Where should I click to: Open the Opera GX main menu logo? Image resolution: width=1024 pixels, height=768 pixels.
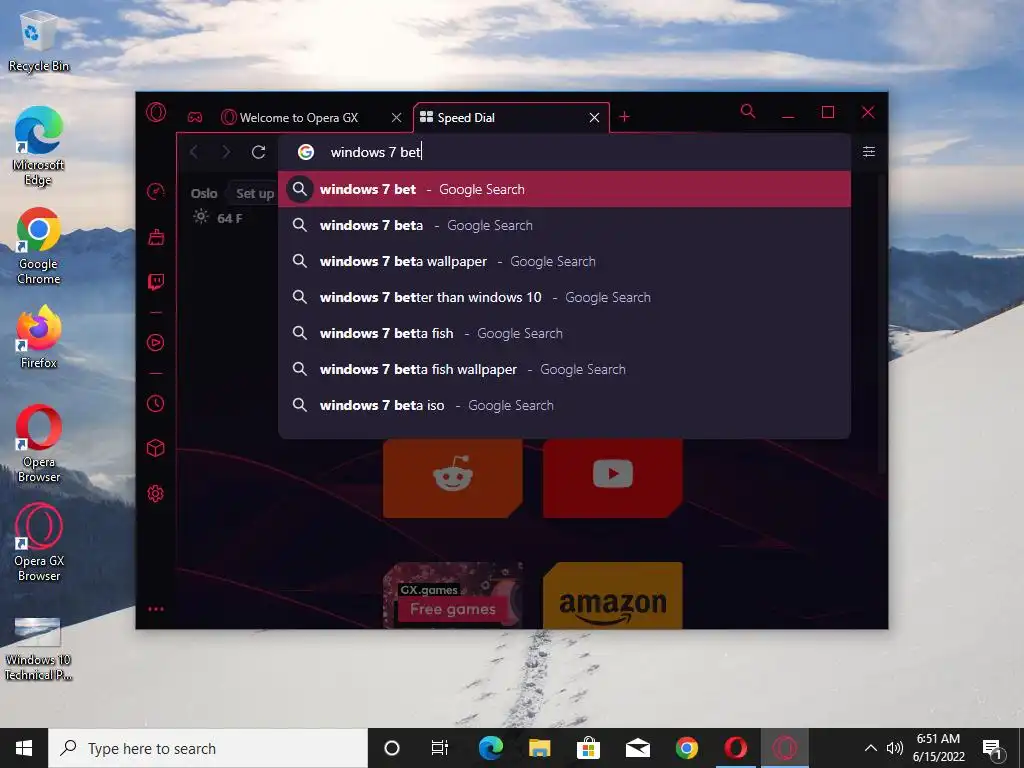coord(155,113)
